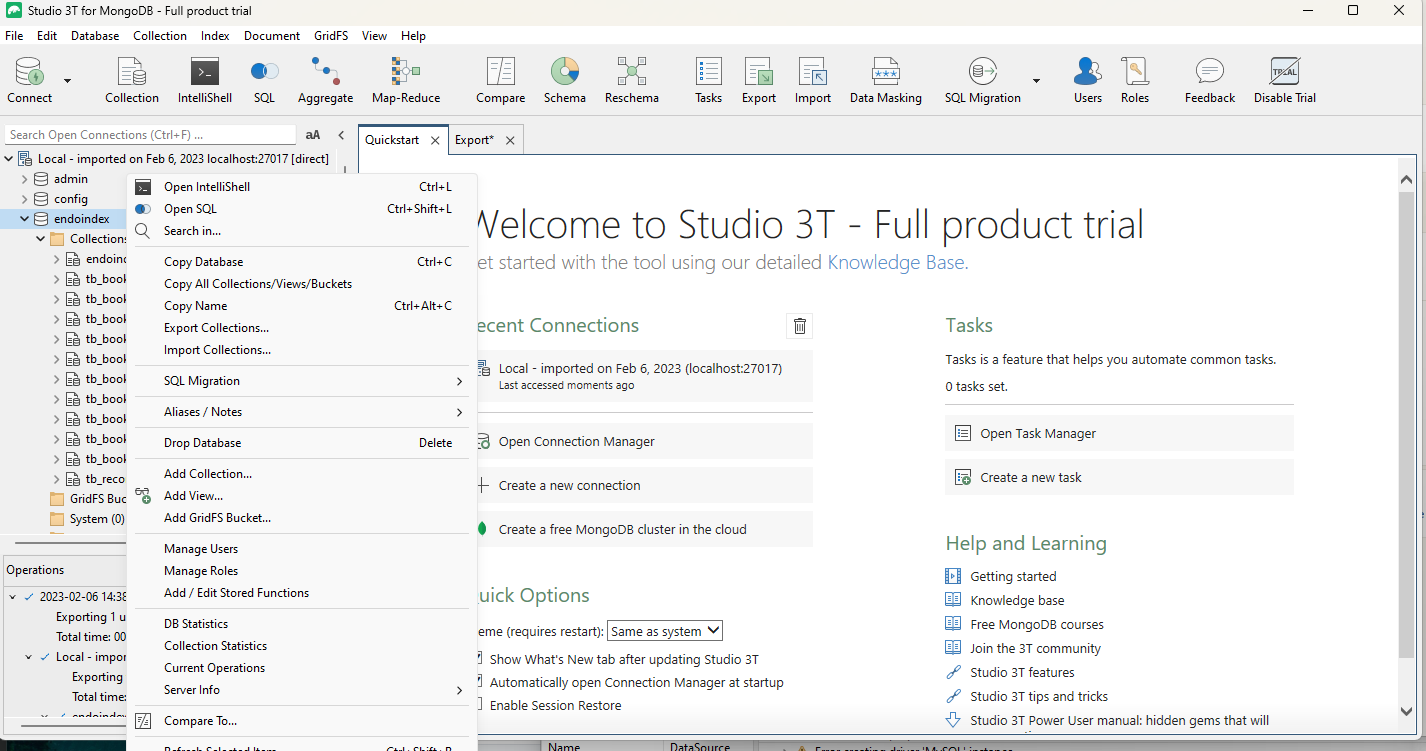Click the Feedback toolbar icon
The height and width of the screenshot is (751, 1426).
pyautogui.click(x=1210, y=79)
